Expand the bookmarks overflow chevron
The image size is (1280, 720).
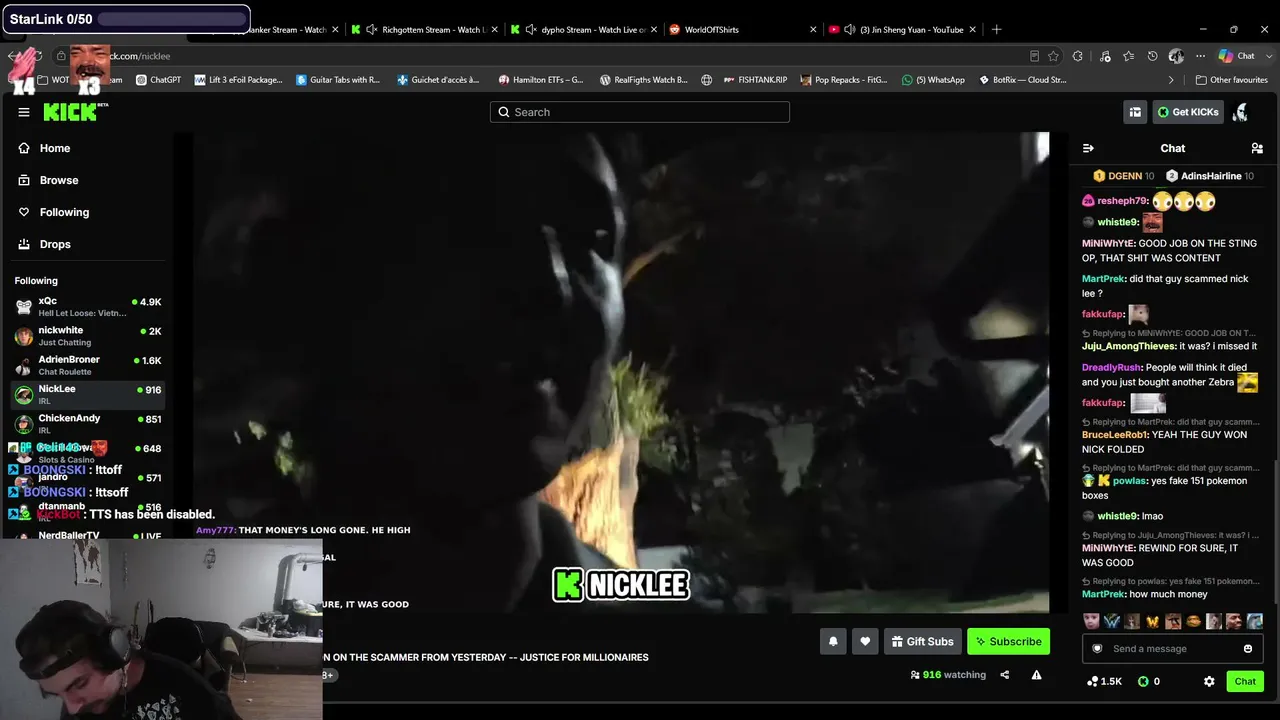[x=1171, y=80]
